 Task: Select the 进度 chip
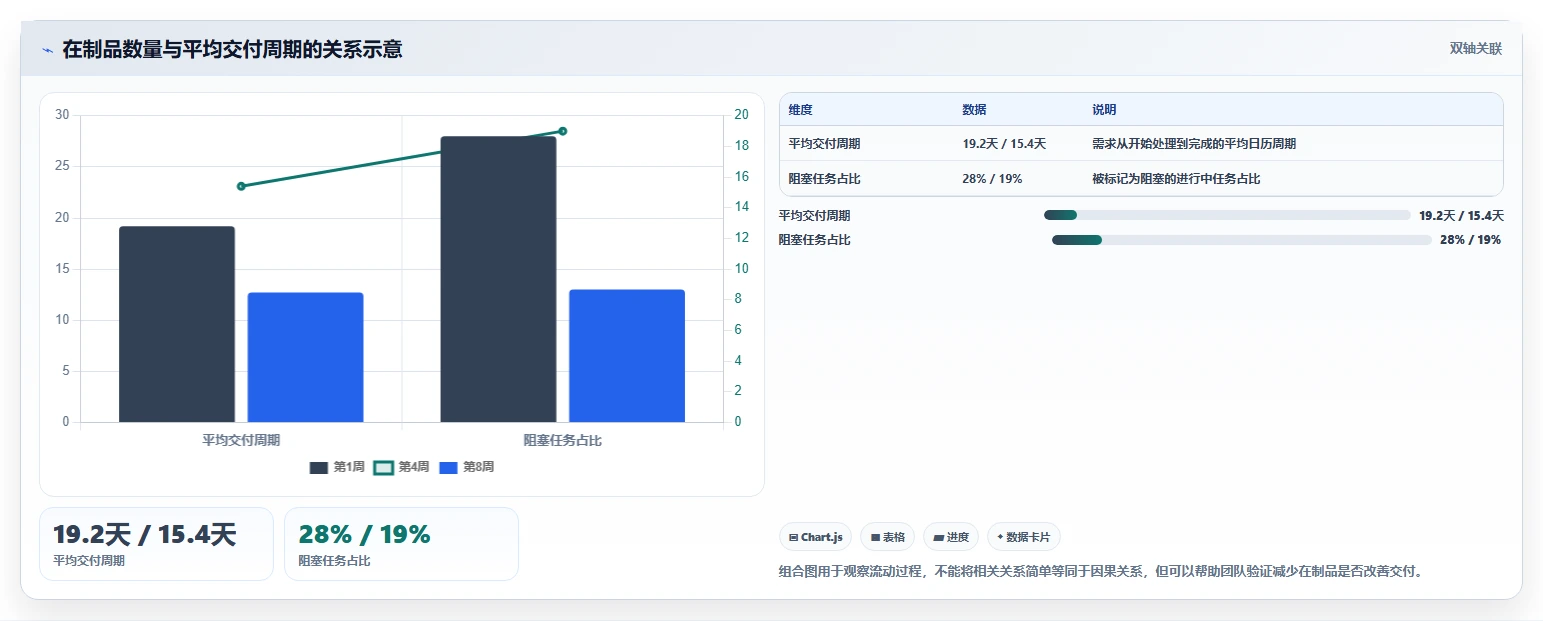click(951, 537)
